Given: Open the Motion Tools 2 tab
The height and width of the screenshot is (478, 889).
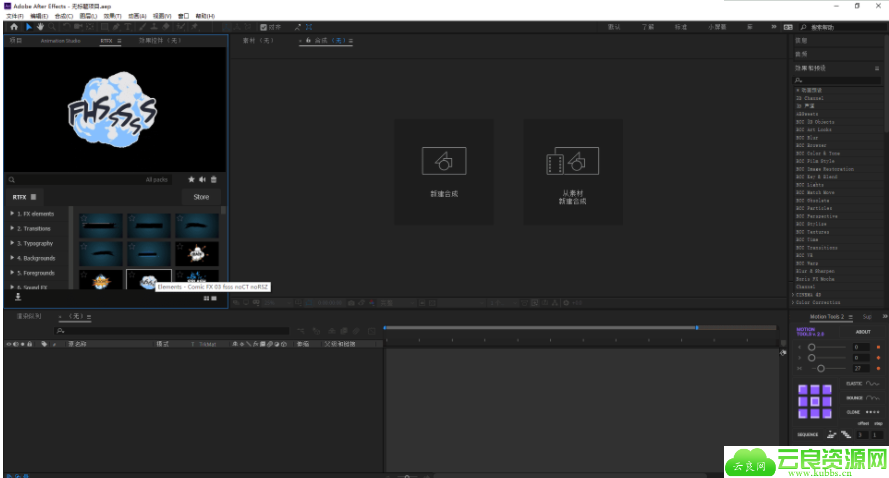Looking at the screenshot, I should (826, 317).
